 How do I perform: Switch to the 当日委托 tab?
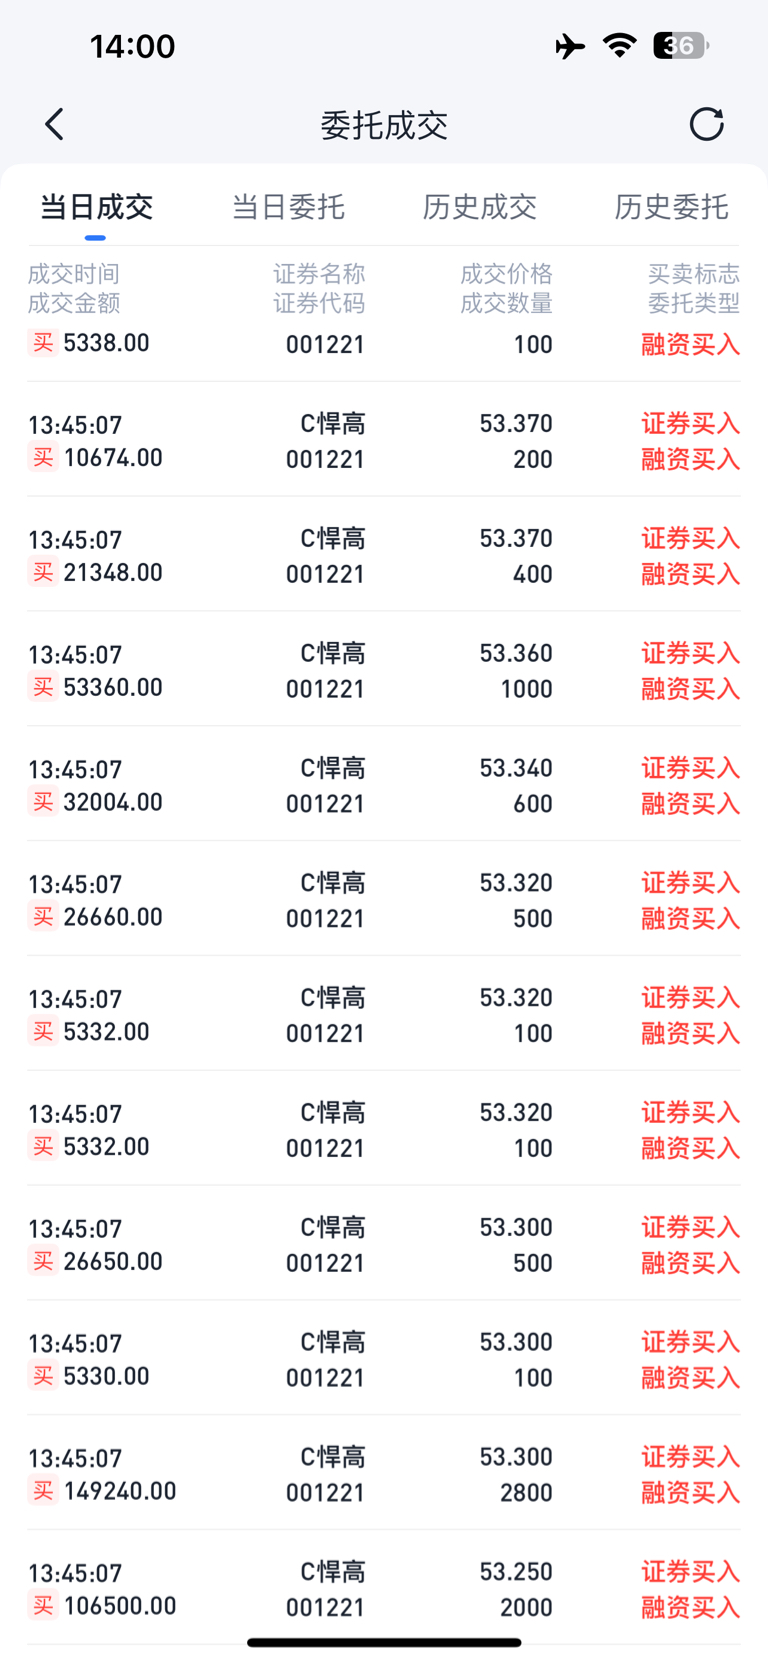coord(288,207)
